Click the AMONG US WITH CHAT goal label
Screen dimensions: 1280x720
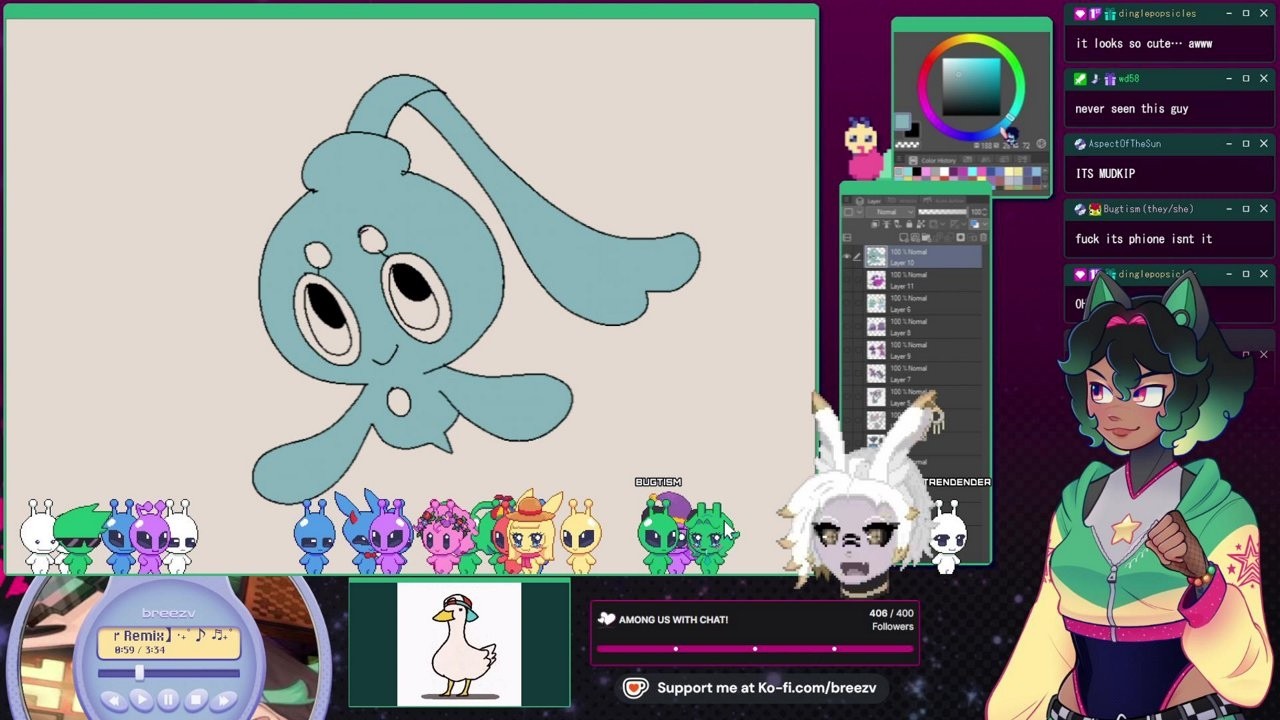(x=672, y=620)
